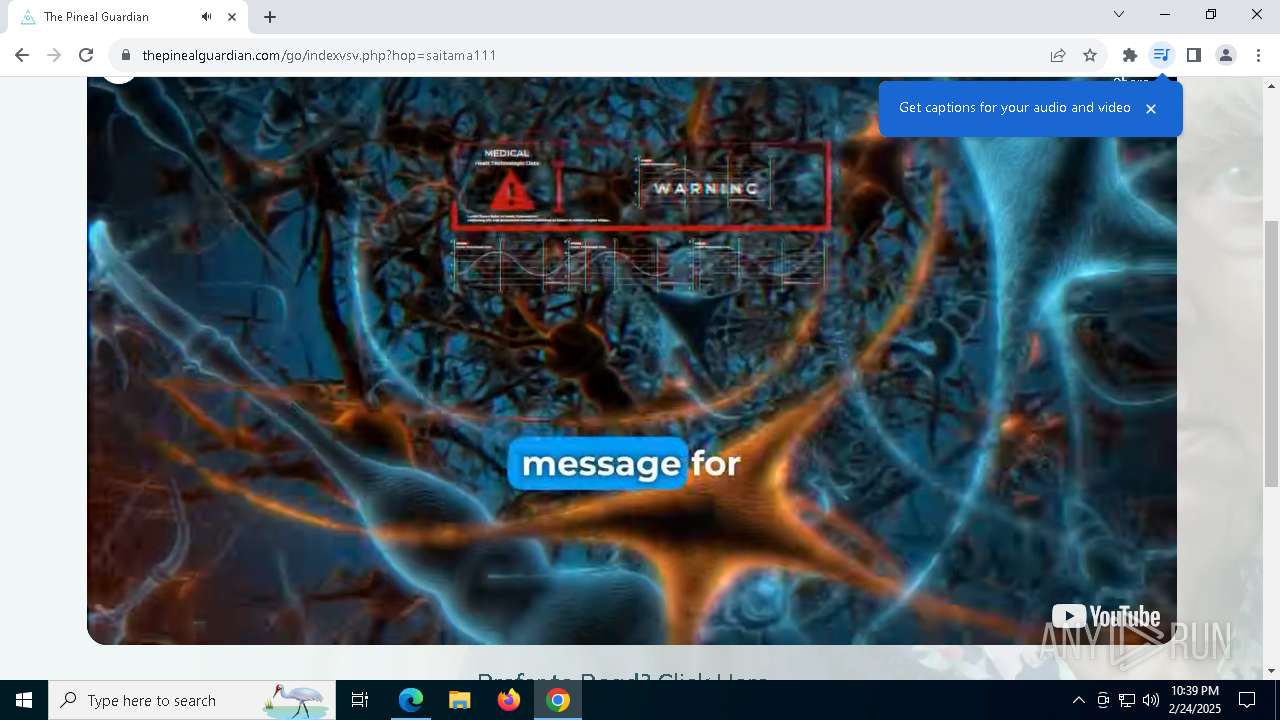This screenshot has height=720, width=1280.
Task: Share this page via the share icon
Action: click(x=1058, y=55)
